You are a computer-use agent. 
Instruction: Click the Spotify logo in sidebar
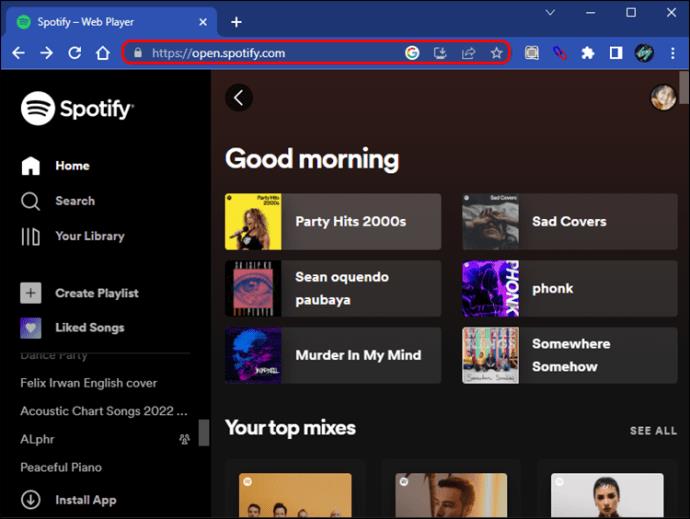coord(77,108)
